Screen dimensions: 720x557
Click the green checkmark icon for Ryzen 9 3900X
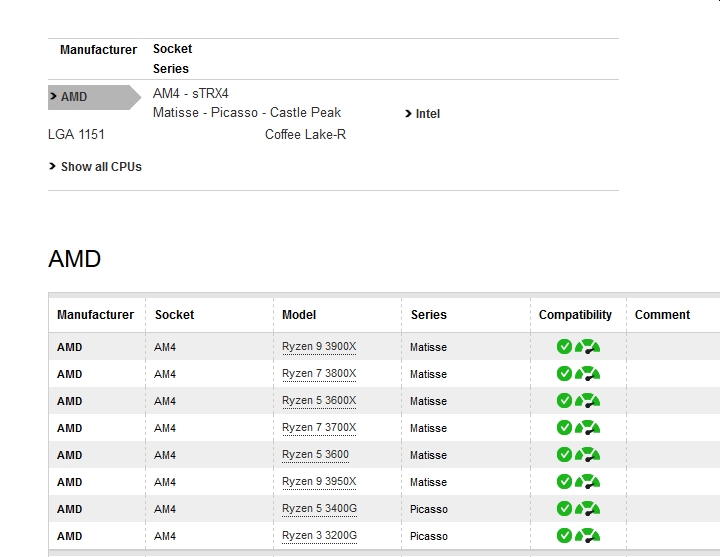click(x=564, y=347)
